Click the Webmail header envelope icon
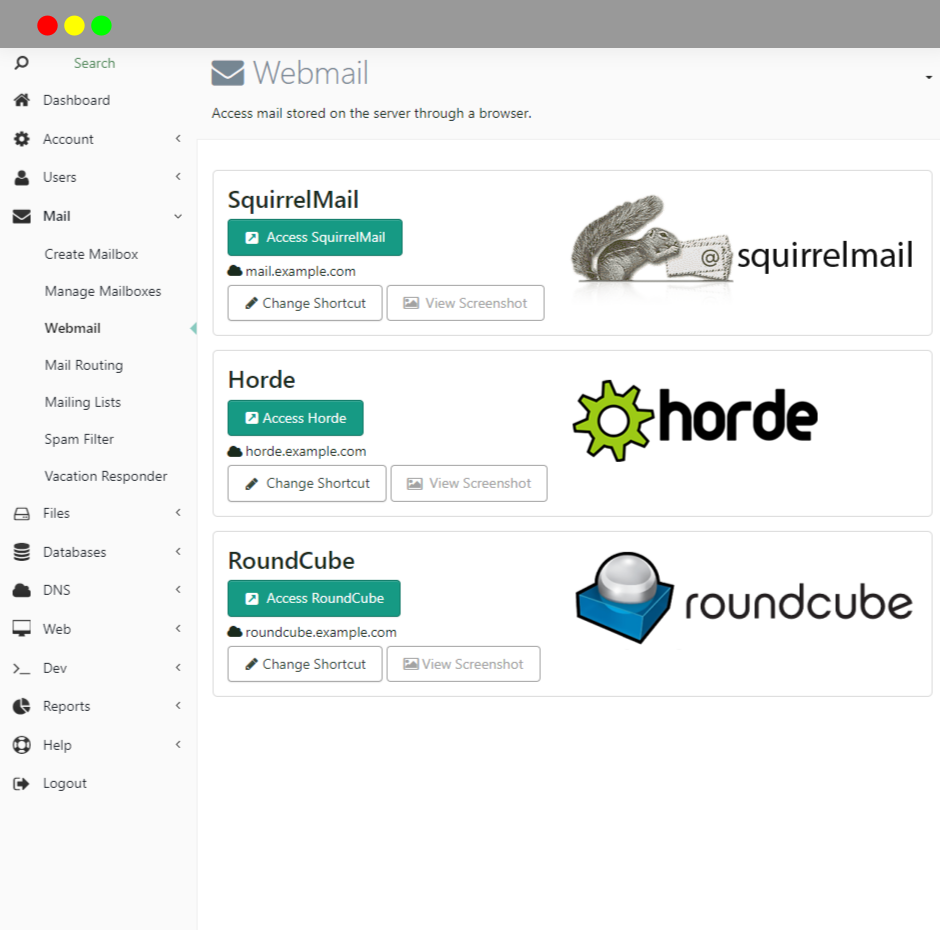 click(x=228, y=73)
